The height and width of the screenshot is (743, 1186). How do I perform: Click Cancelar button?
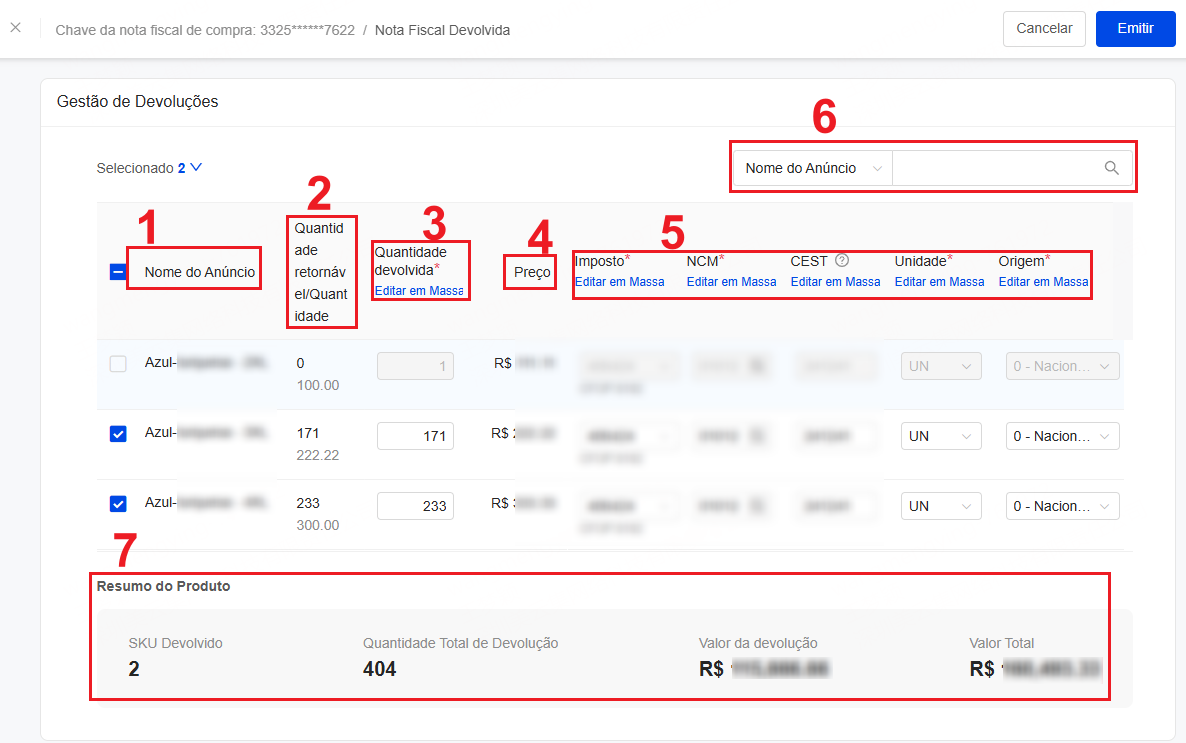click(x=1044, y=29)
